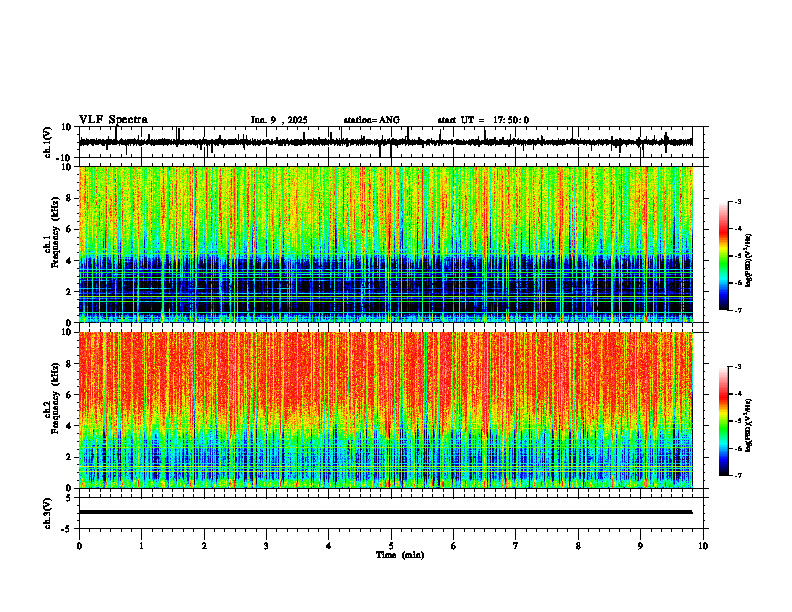
Task: Click the ch.1 spectrogram panel
Action: (385, 244)
